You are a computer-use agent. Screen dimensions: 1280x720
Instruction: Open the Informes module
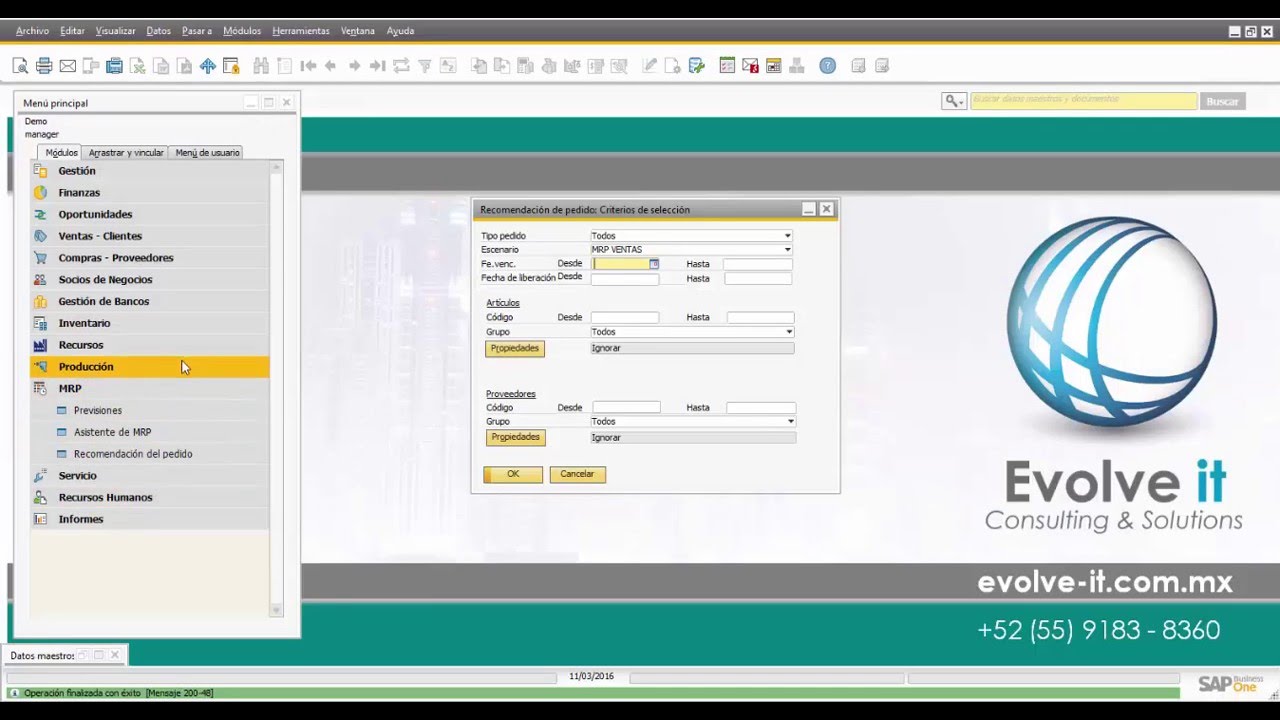150,519
